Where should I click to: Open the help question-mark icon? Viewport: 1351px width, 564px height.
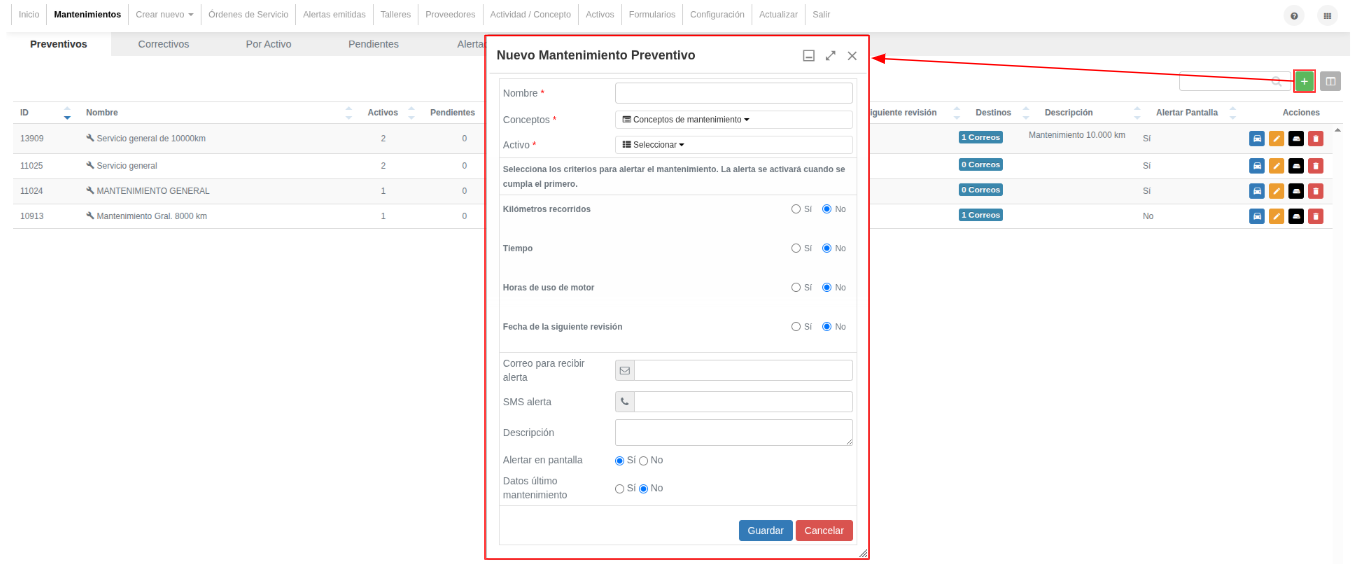pos(1294,16)
